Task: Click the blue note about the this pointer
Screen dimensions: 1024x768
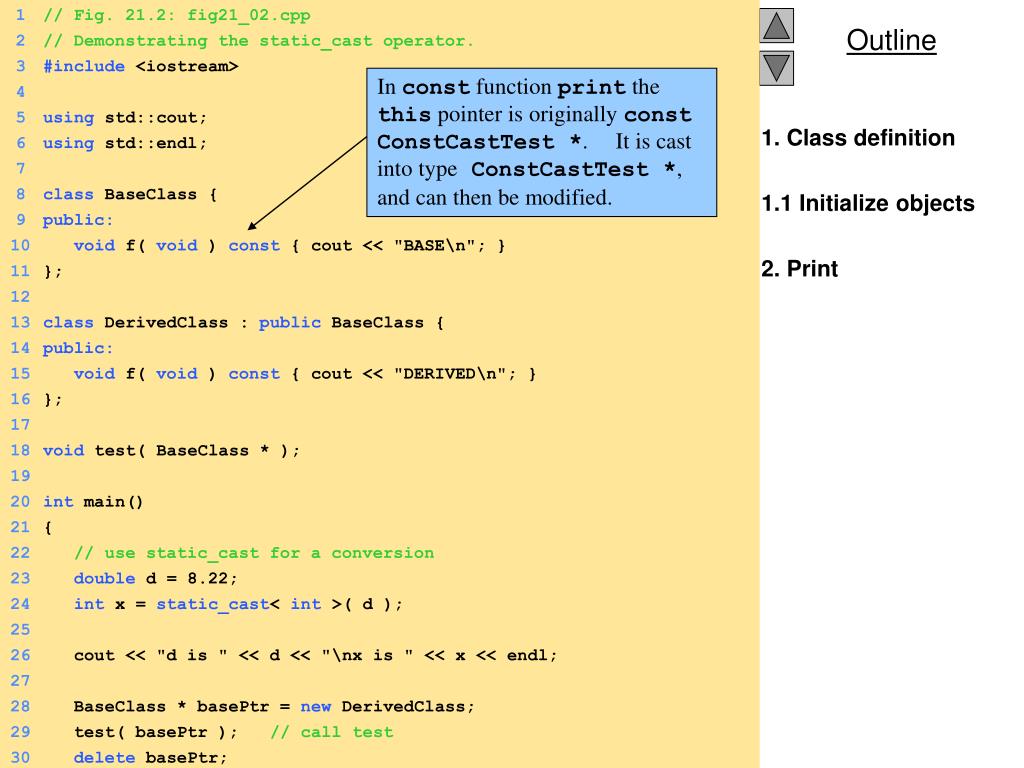Action: pyautogui.click(x=541, y=142)
